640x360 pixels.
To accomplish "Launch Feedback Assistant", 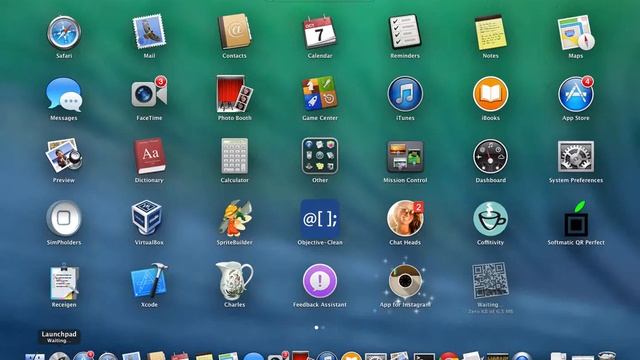I will tap(320, 281).
